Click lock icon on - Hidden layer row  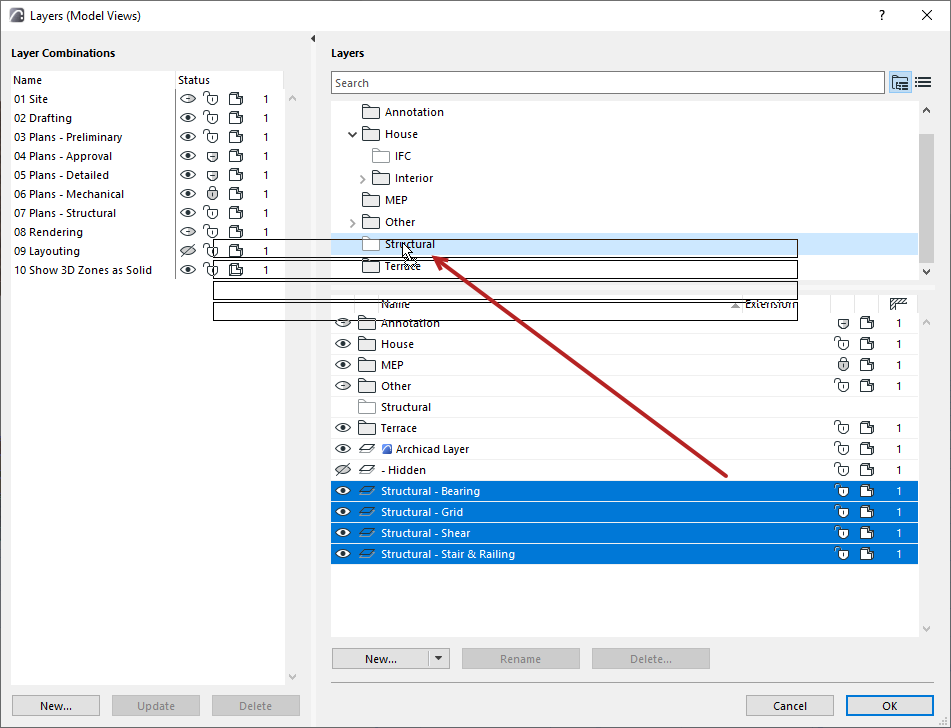(x=842, y=470)
